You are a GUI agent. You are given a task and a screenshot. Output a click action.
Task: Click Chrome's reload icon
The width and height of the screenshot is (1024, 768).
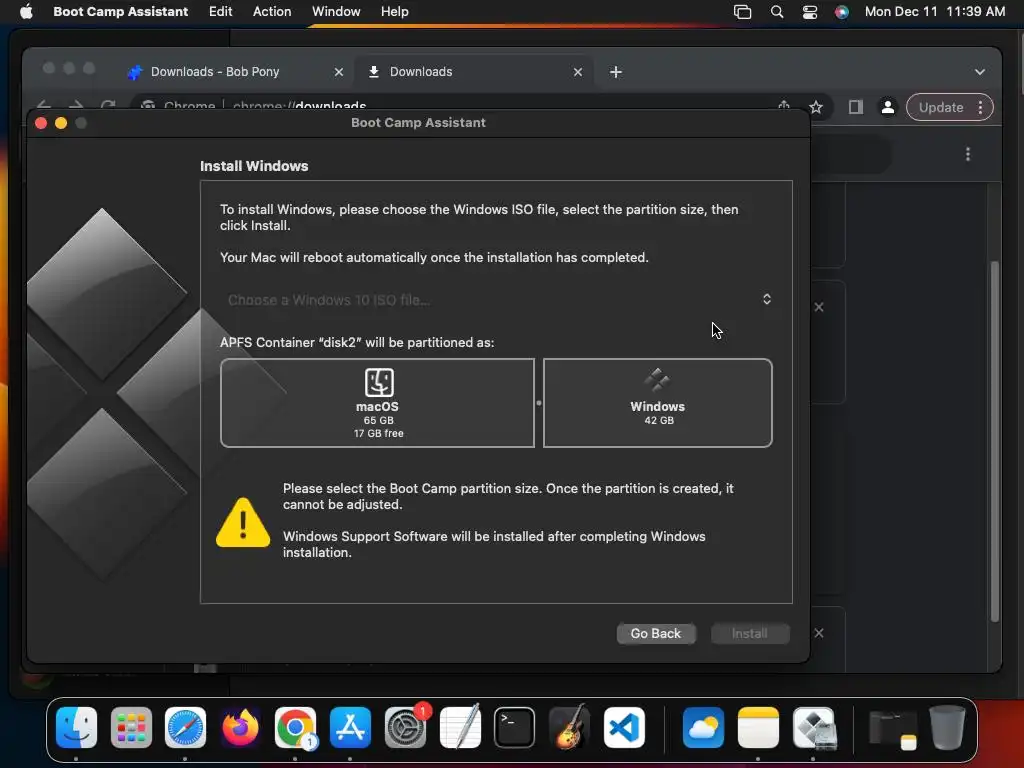click(108, 105)
